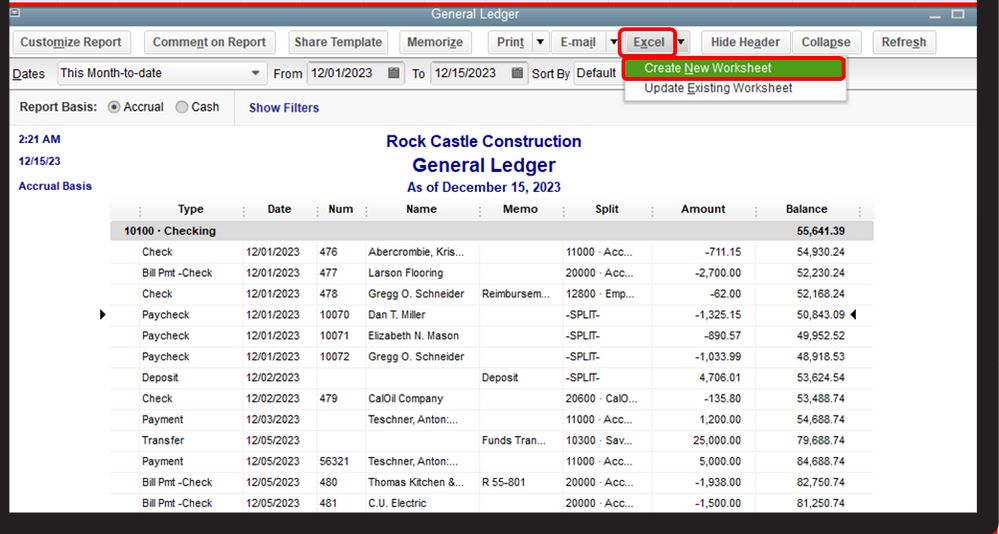Select CalOil Company name cell
999x534 pixels.
coord(405,398)
